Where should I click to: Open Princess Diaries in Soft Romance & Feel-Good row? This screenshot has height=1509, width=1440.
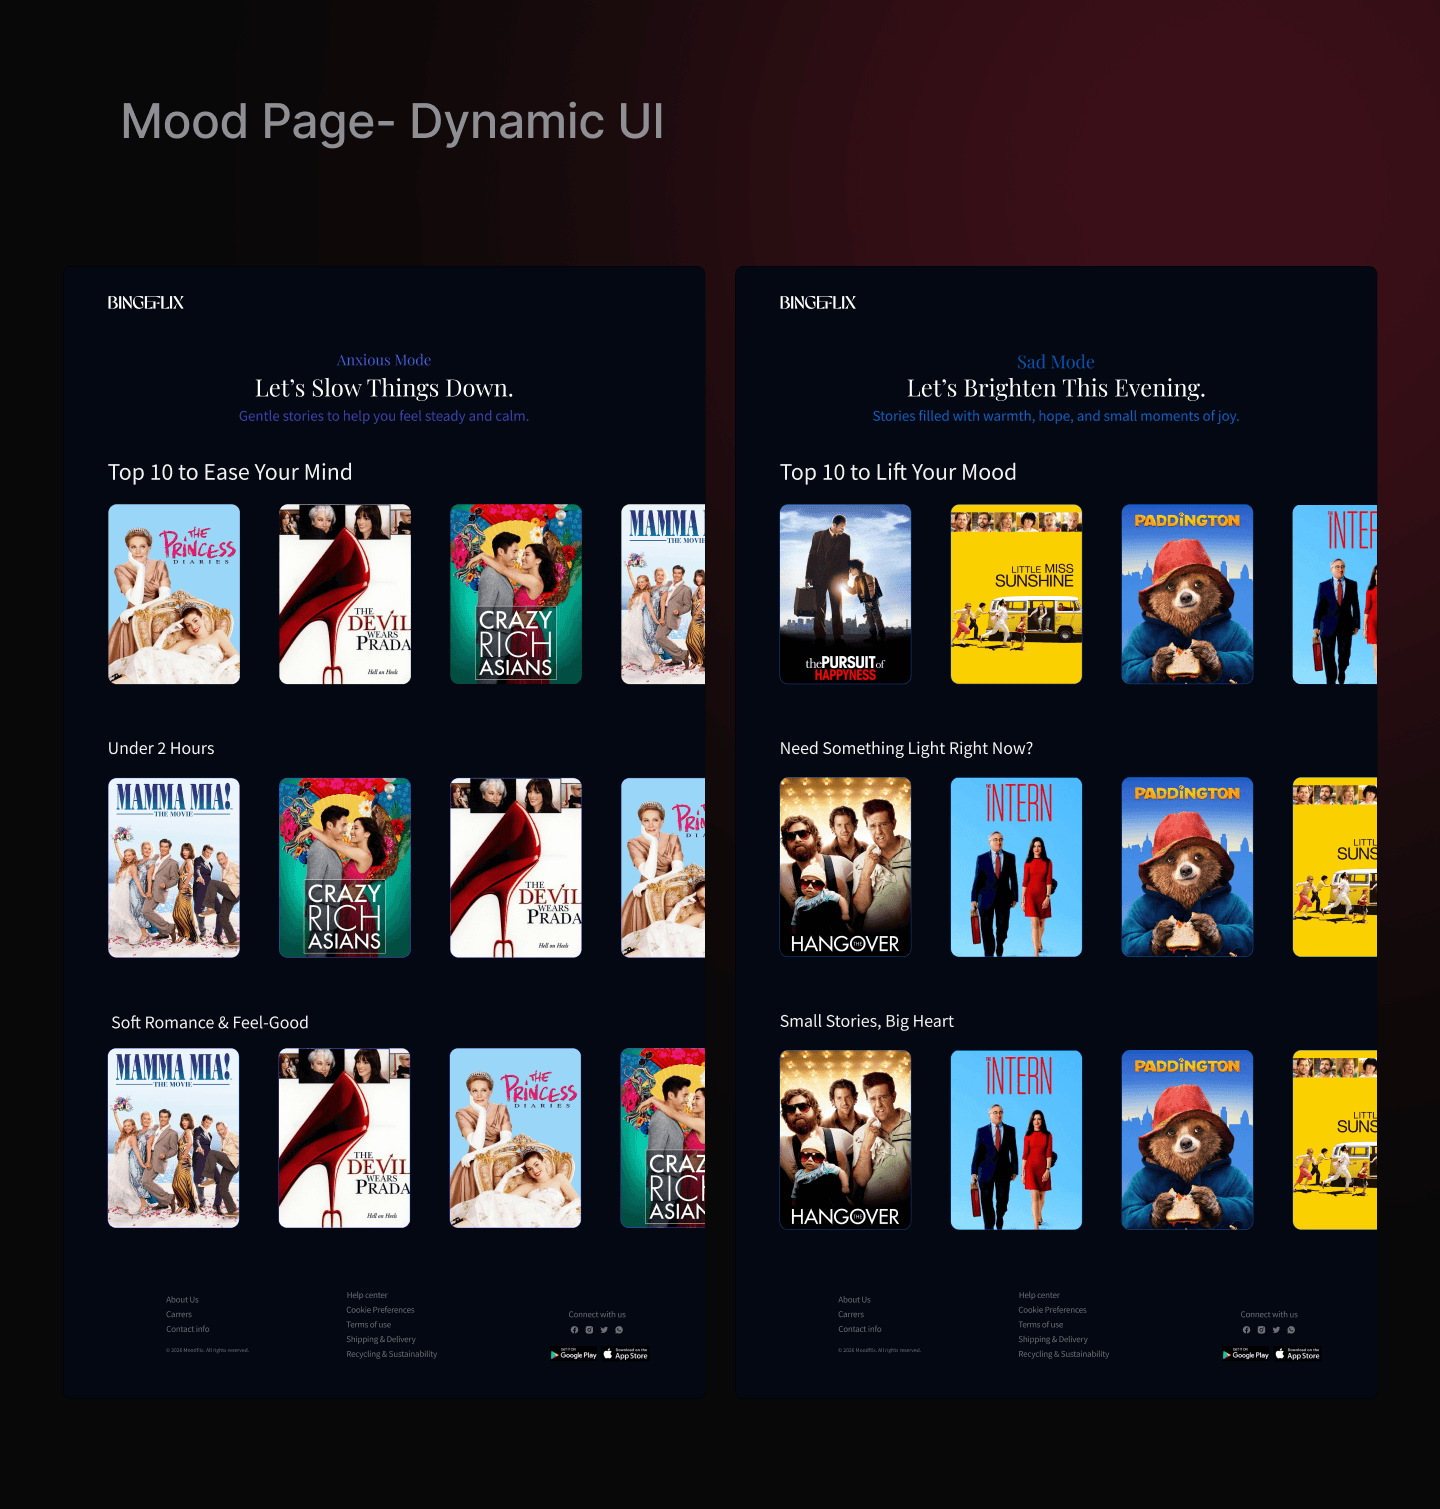[x=516, y=1138]
